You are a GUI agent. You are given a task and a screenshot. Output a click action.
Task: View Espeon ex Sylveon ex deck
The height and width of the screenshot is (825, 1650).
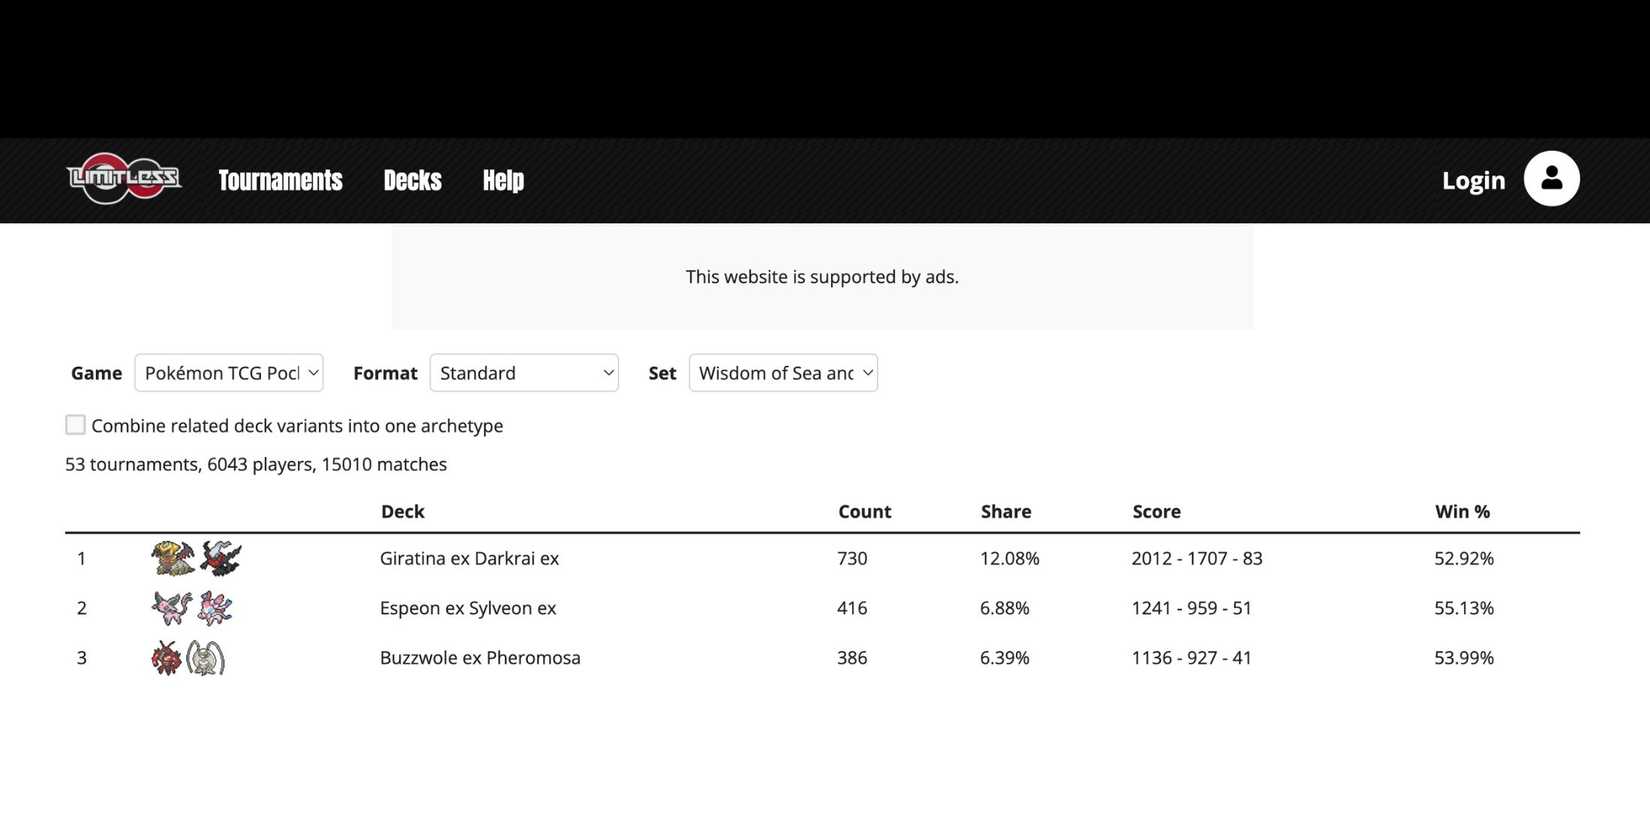(x=468, y=608)
